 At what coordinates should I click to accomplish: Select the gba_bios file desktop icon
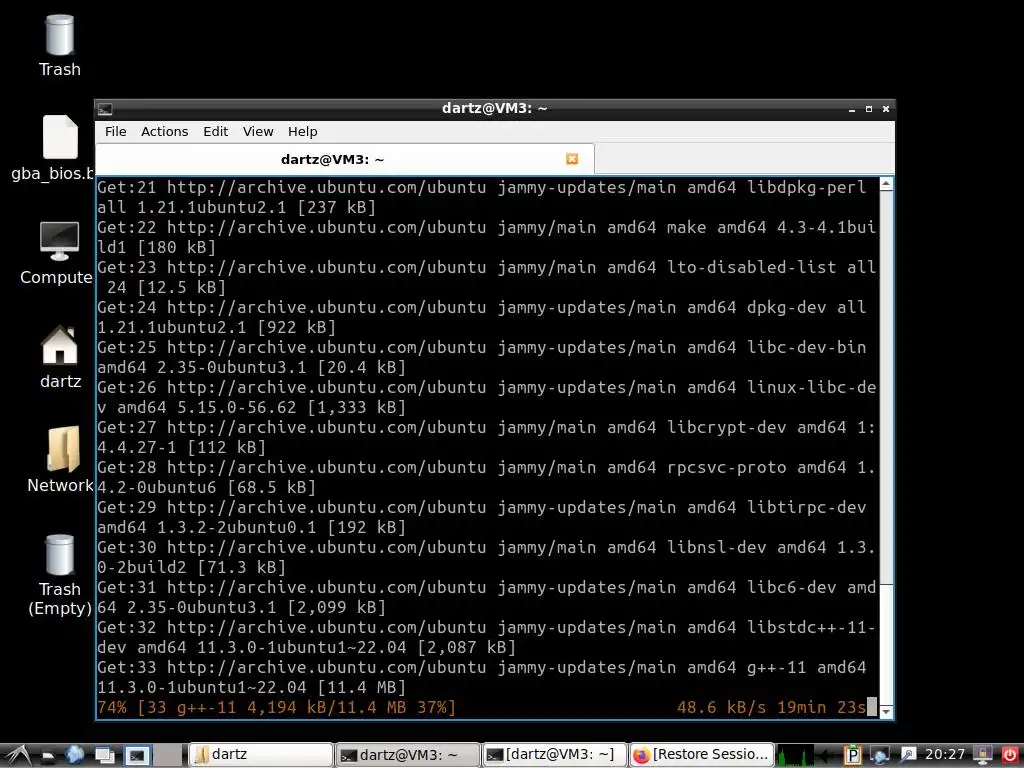(54, 149)
